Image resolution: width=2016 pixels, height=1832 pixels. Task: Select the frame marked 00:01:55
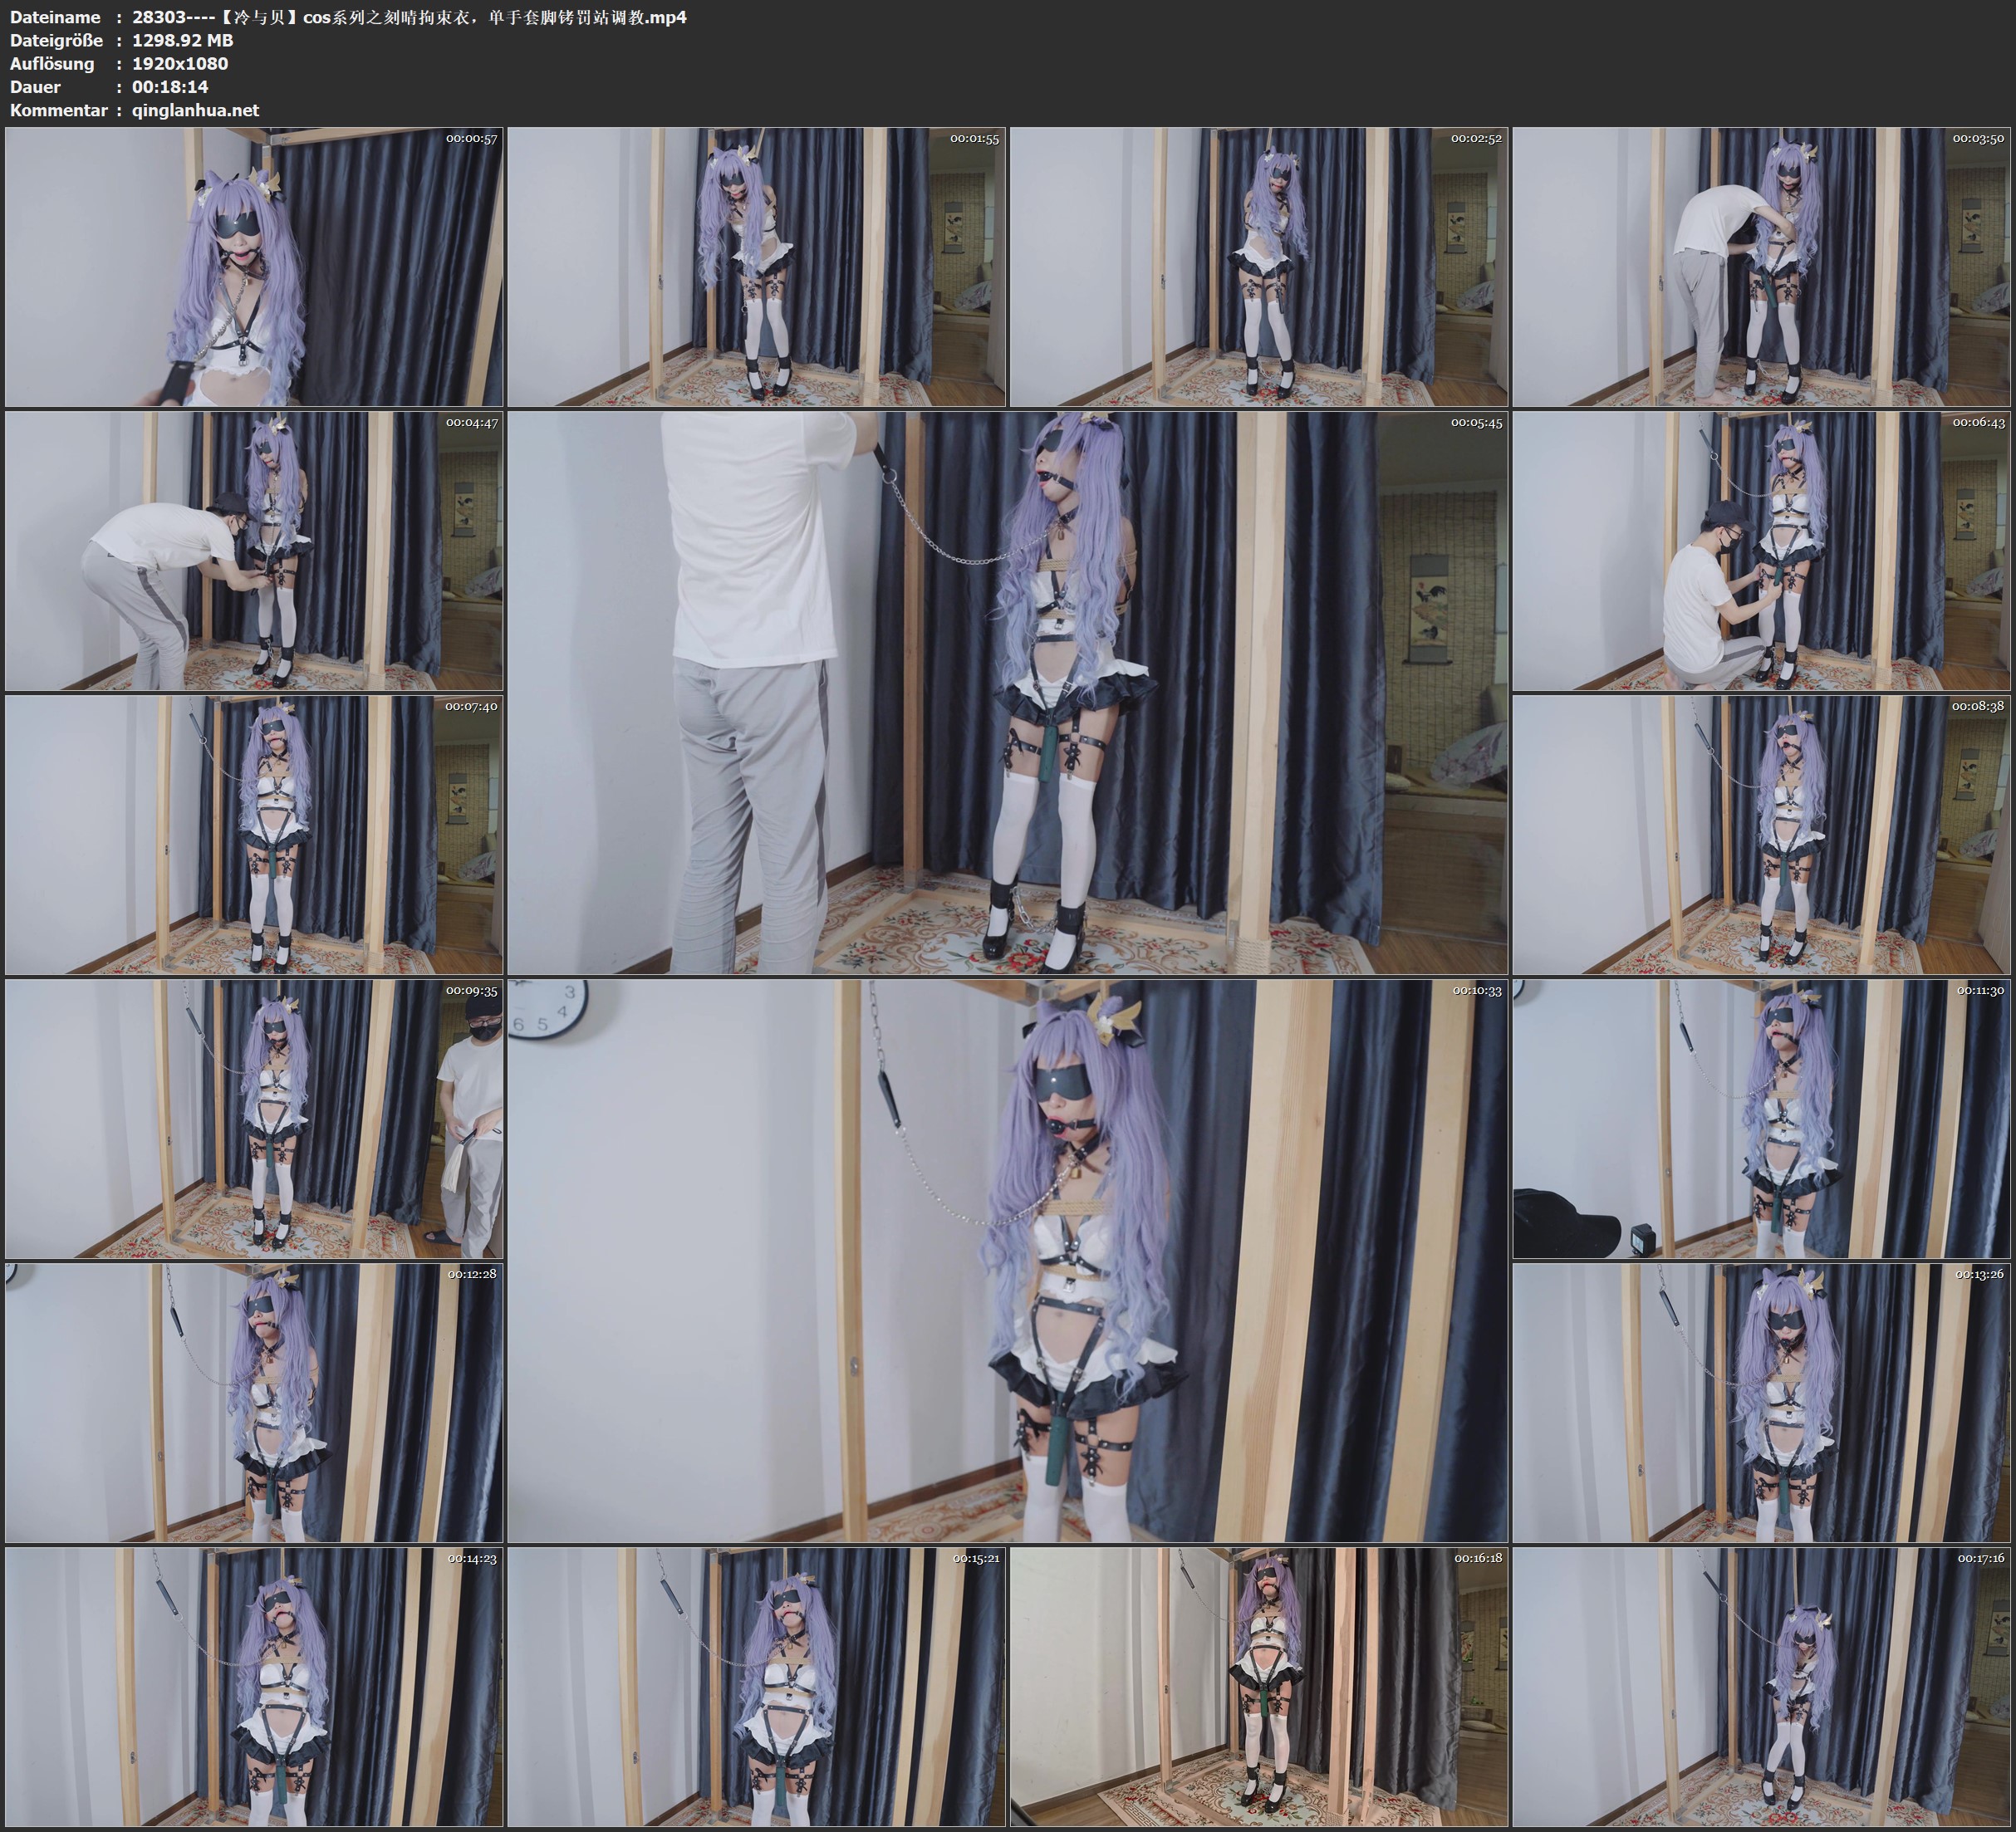pos(757,267)
